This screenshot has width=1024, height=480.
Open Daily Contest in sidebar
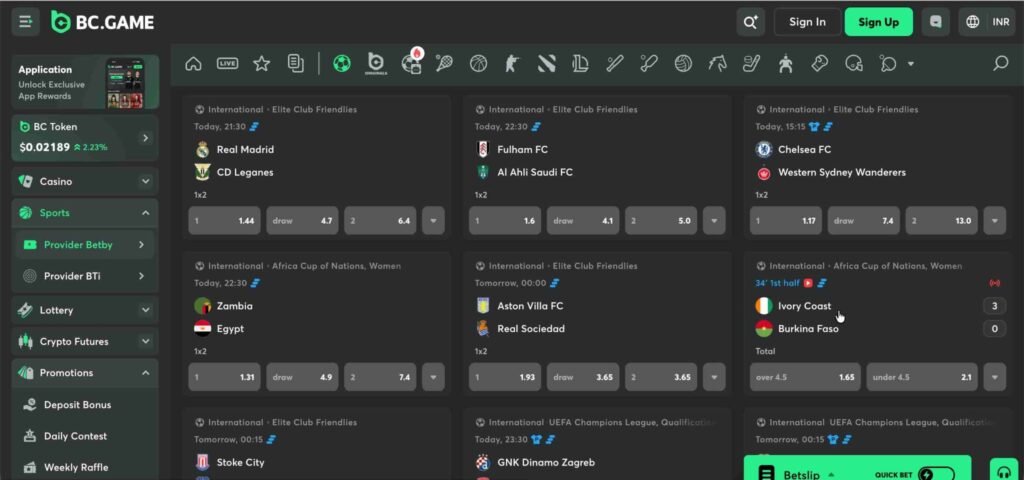click(x=85, y=436)
